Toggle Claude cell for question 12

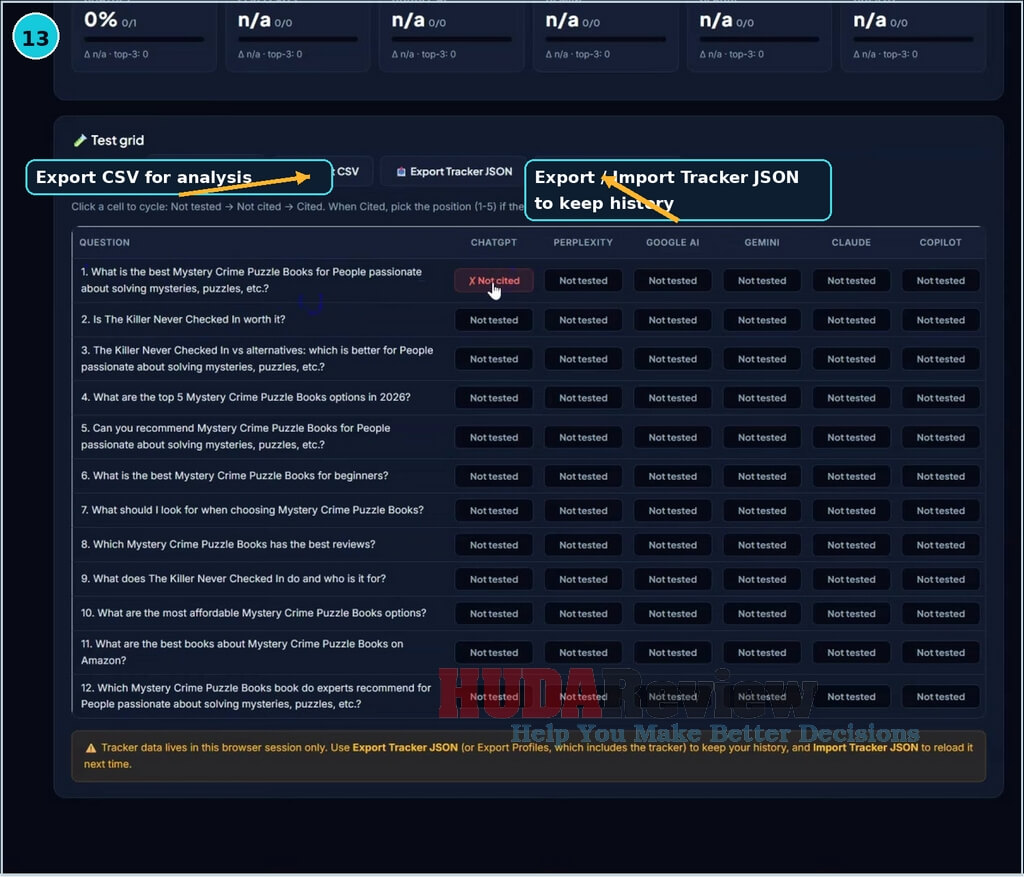click(852, 697)
